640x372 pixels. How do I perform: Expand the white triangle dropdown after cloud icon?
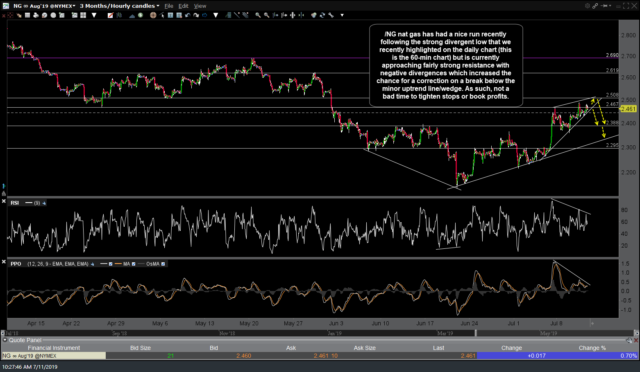[x=216, y=15]
